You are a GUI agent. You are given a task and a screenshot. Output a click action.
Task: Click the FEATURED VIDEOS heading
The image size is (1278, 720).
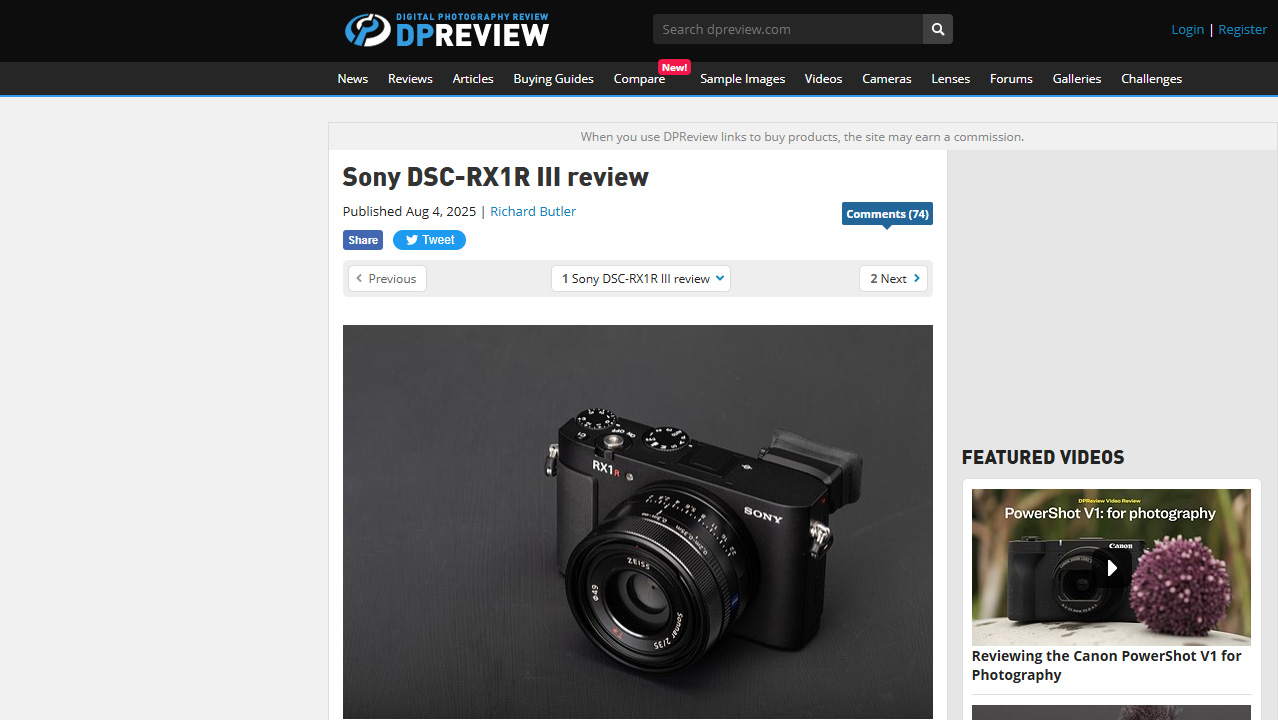[x=1043, y=457]
